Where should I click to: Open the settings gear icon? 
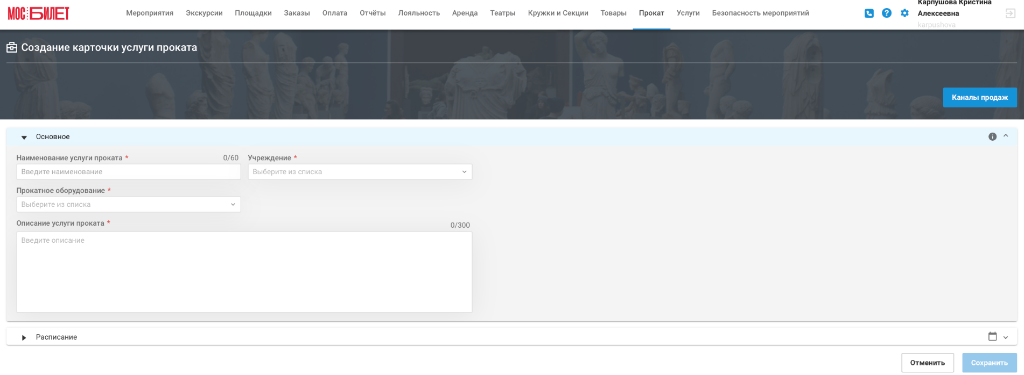tap(904, 13)
